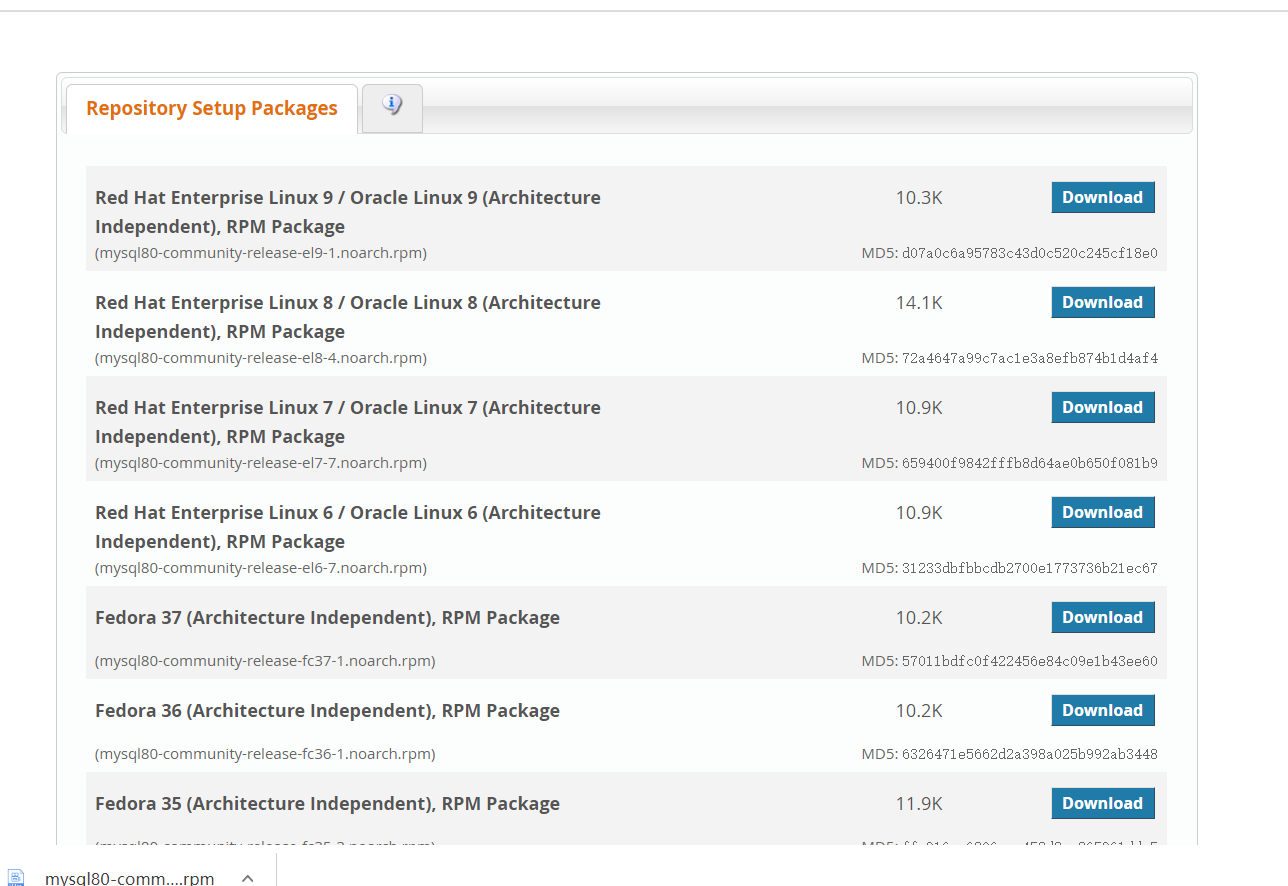Click the MD5 hash starting with 31233dbf
Screen dimensions: 1288x886
click(1030, 568)
